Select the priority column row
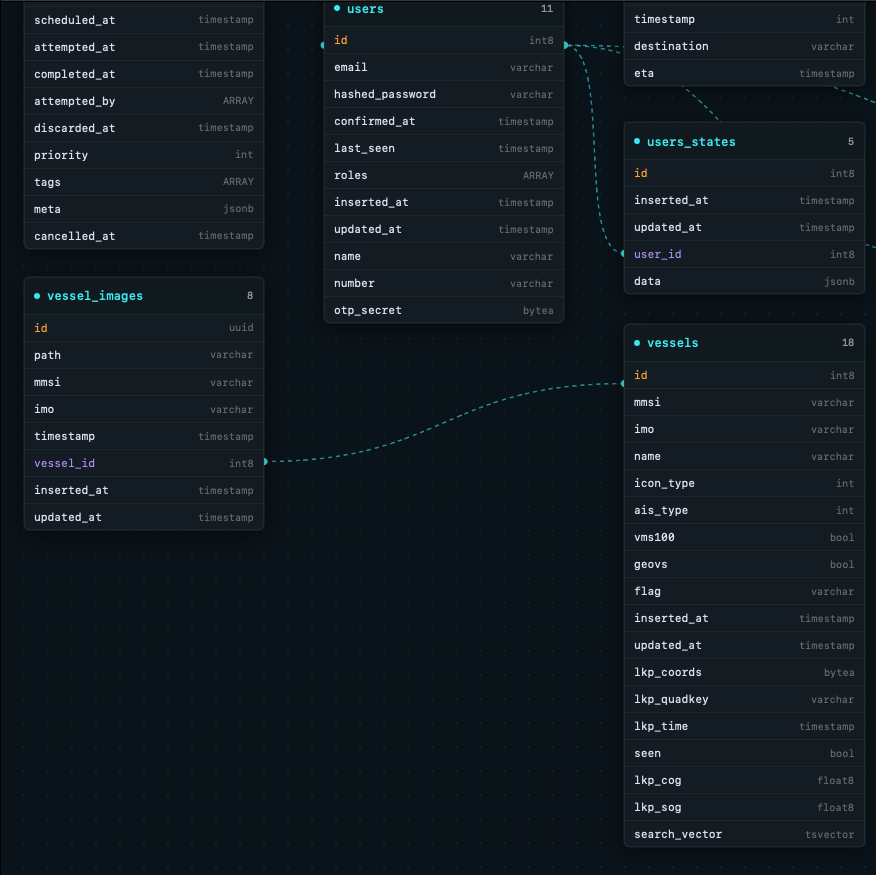Screen dimensions: 876x875 tap(144, 155)
